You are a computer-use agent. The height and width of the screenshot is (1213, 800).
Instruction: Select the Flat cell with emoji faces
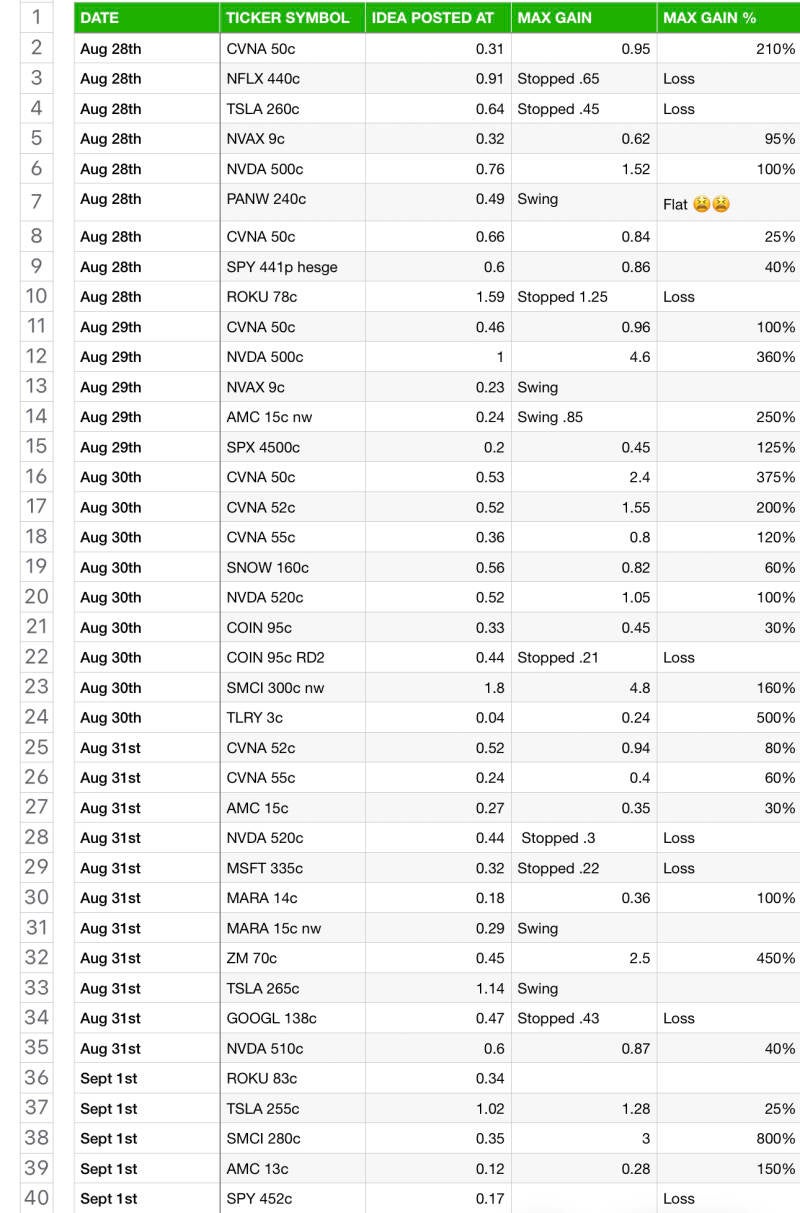click(x=727, y=204)
